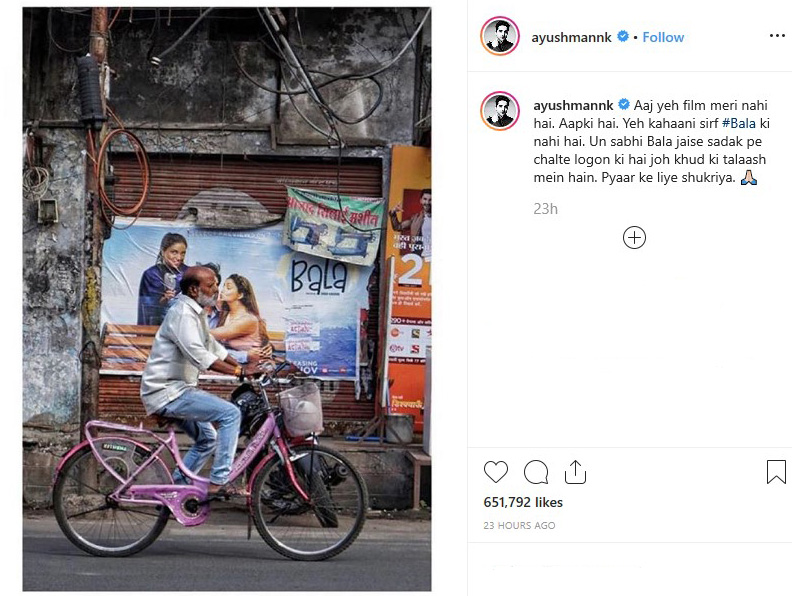
Task: Open the ayushmannk profile from the header username
Action: tap(571, 37)
